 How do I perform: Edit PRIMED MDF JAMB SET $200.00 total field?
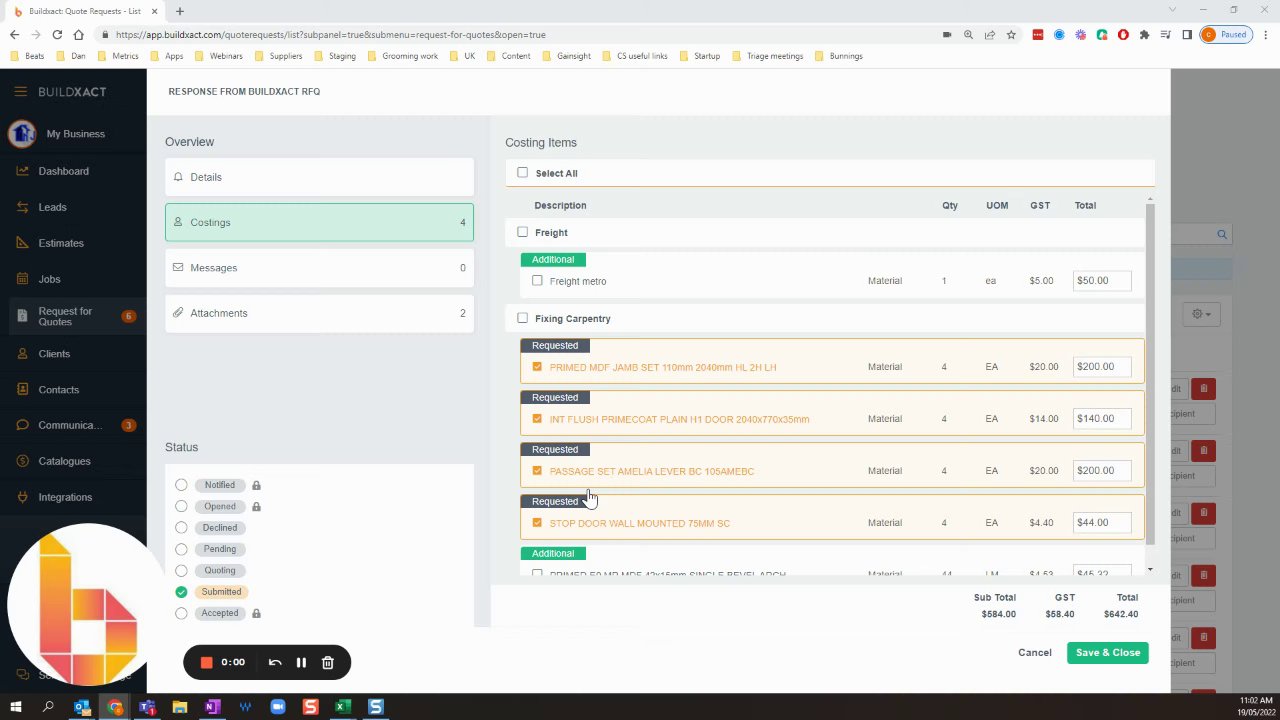tap(1102, 367)
